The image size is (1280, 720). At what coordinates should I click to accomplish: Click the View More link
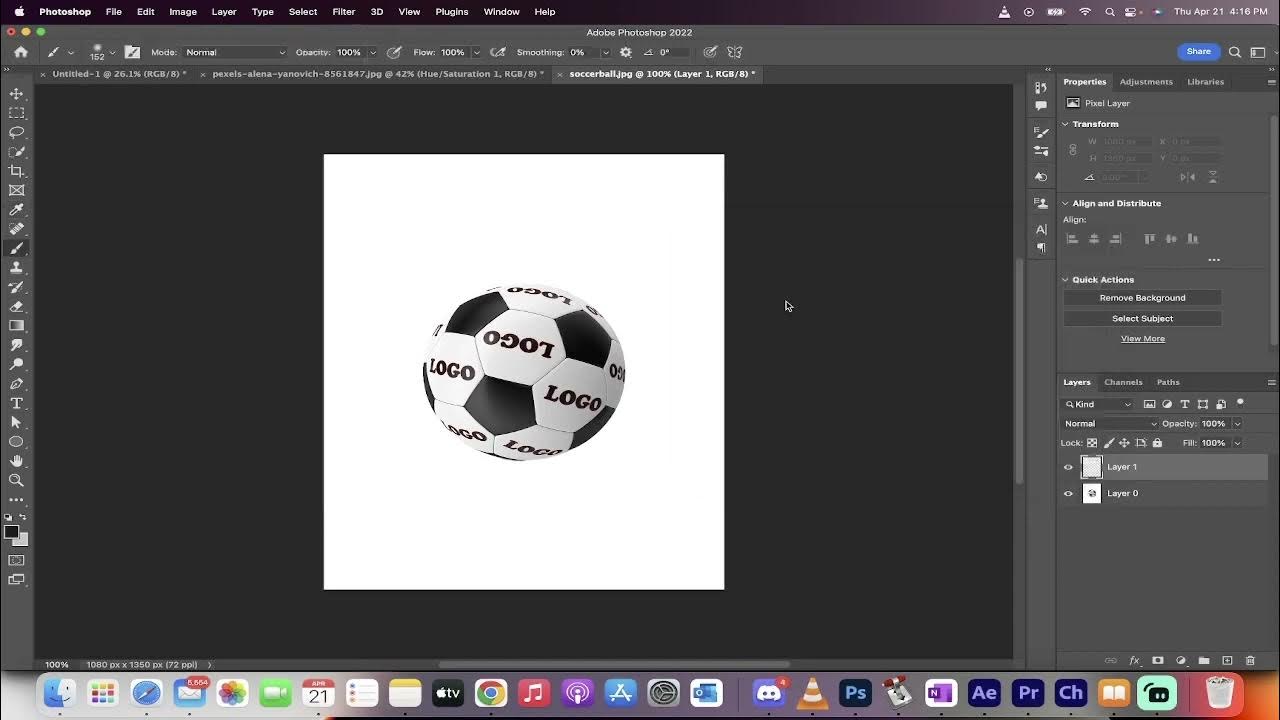point(1143,338)
